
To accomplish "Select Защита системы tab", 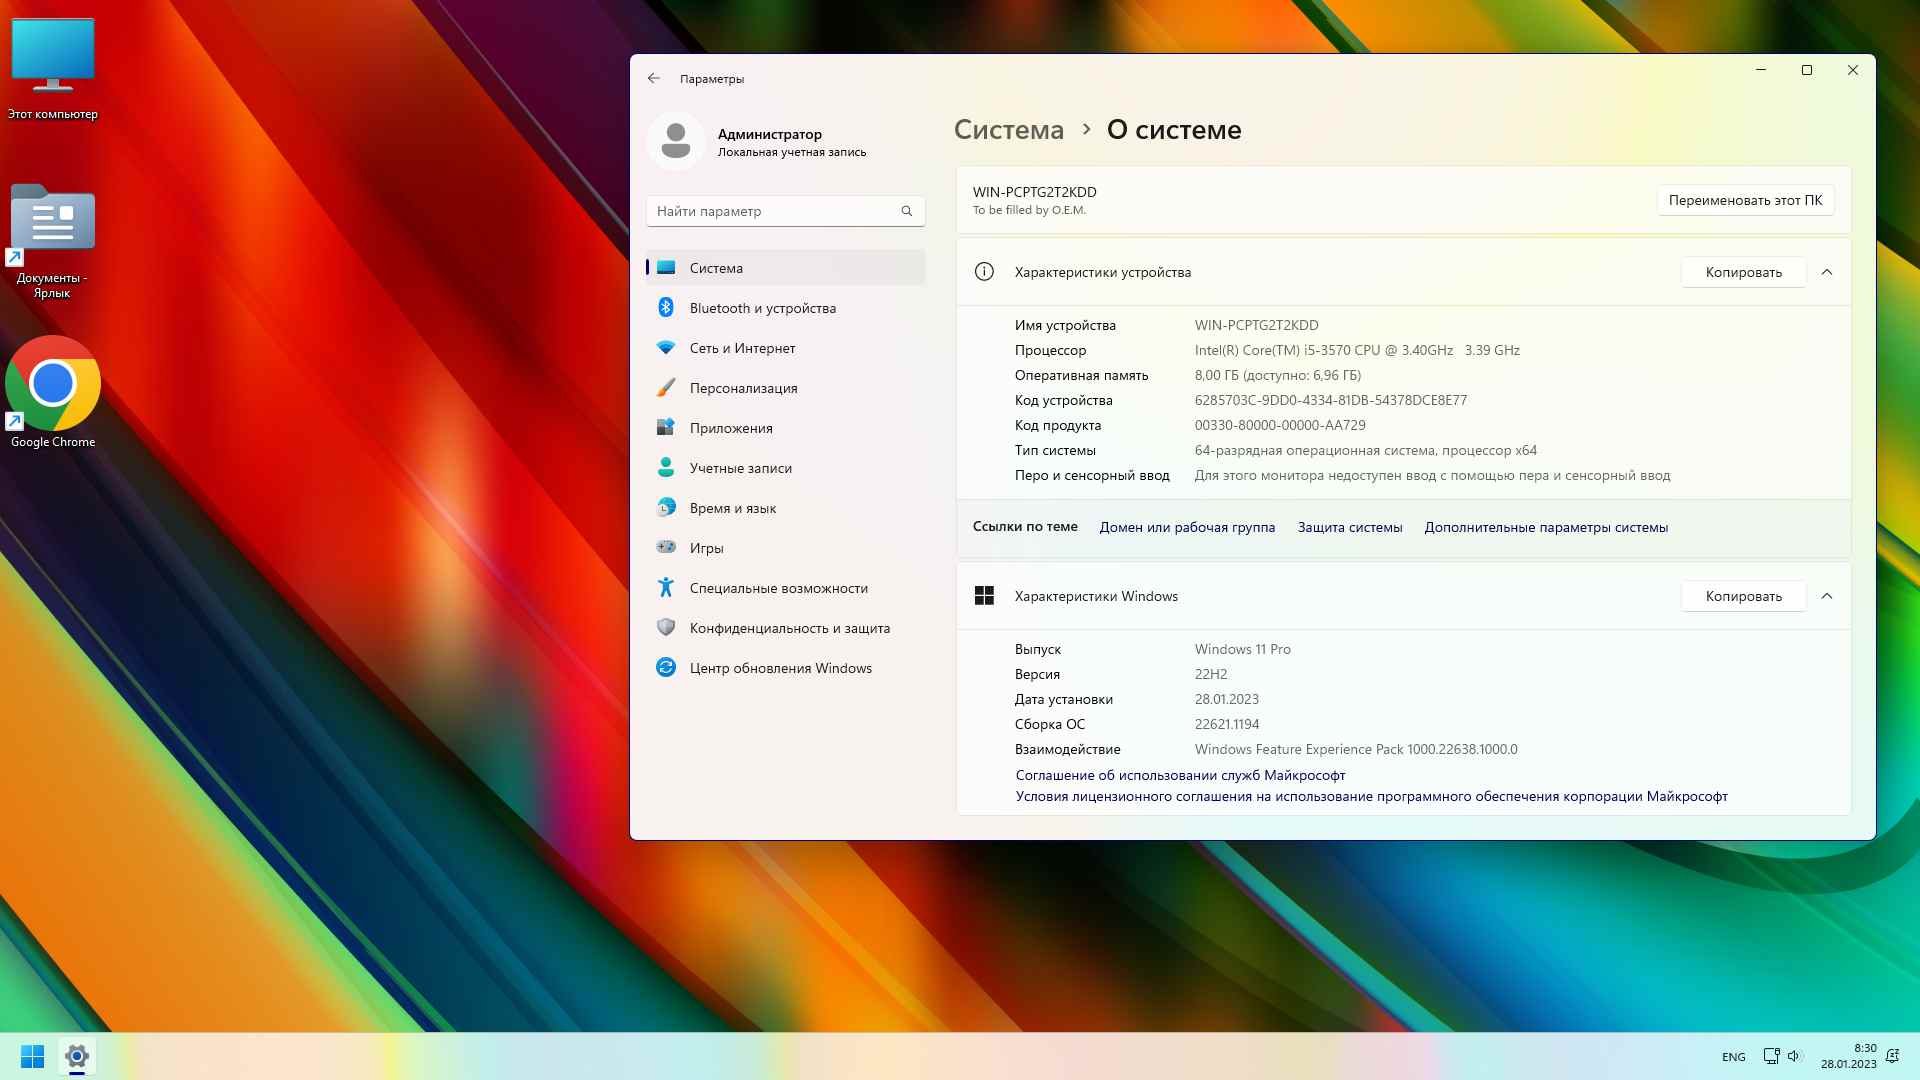I will (1348, 526).
